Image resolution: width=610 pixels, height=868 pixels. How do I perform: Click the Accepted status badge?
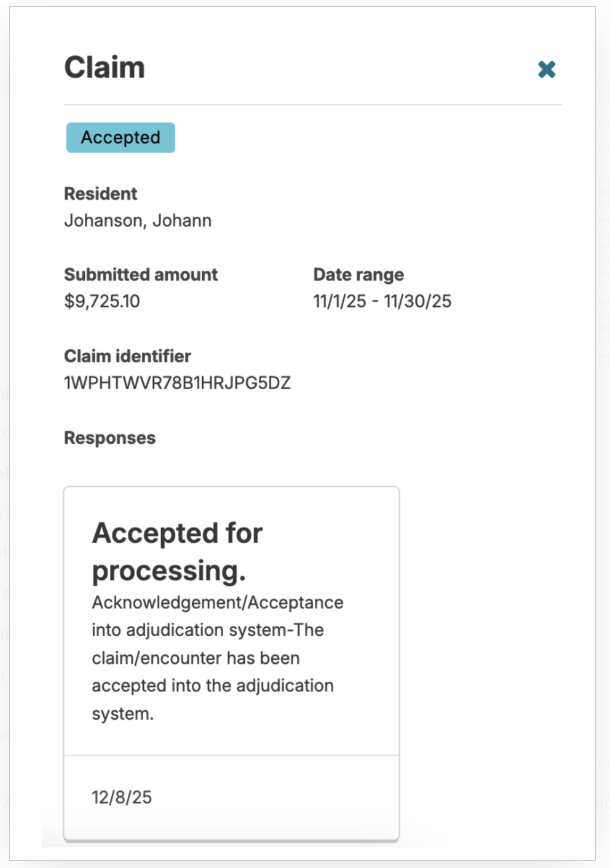120,138
